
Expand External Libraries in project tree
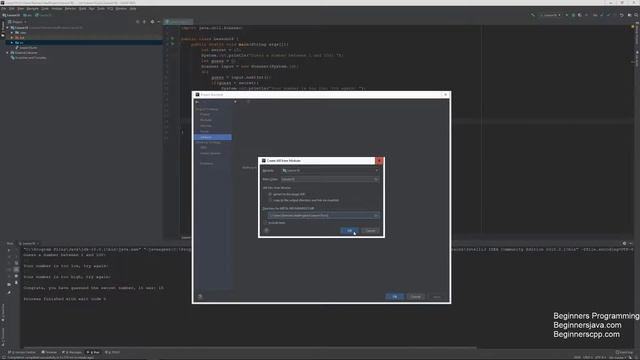point(7,53)
